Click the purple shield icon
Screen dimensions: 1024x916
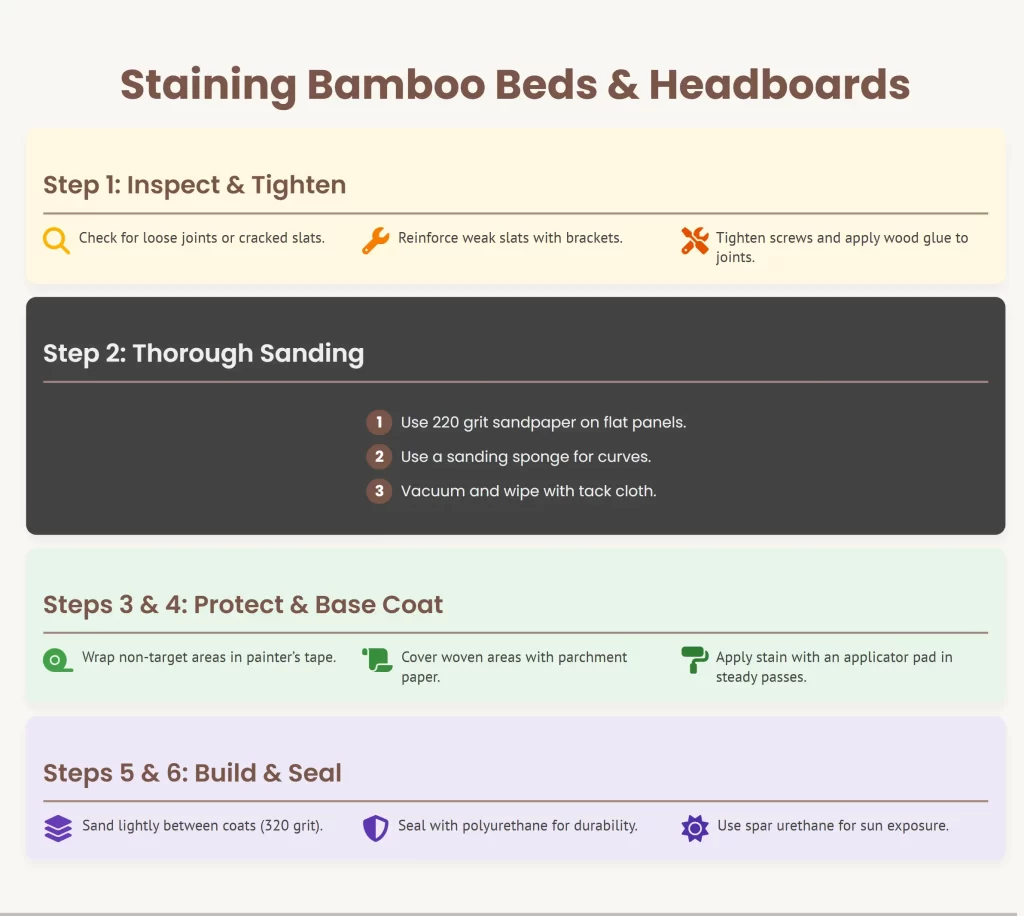[375, 828]
